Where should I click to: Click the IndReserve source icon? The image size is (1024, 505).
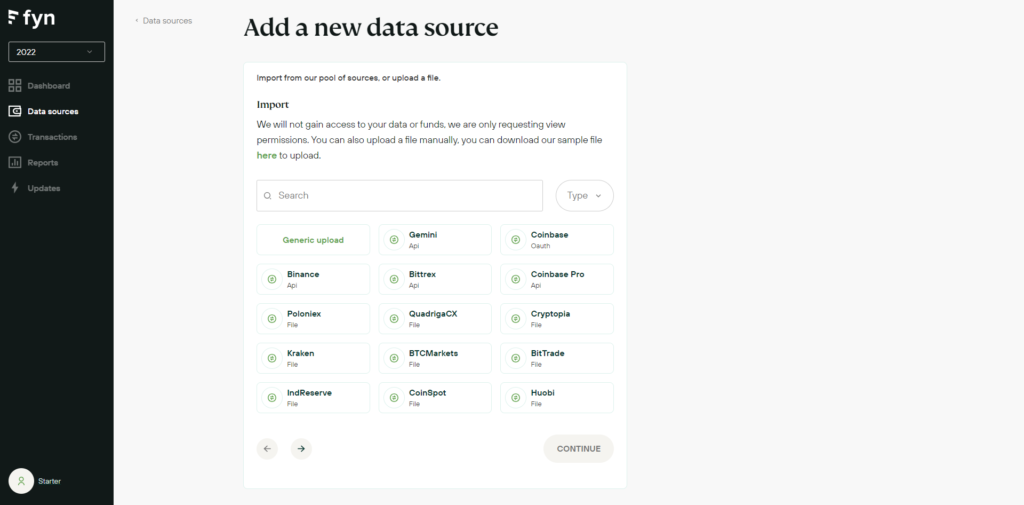coord(272,397)
